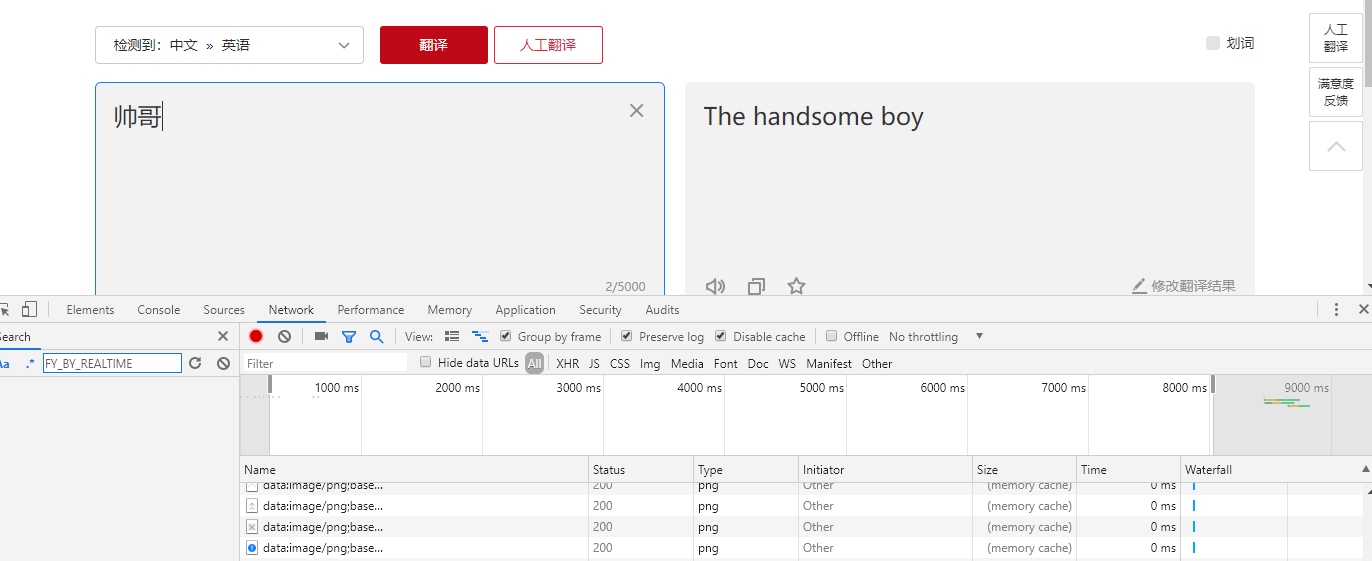Uncheck Group by frame

point(506,336)
